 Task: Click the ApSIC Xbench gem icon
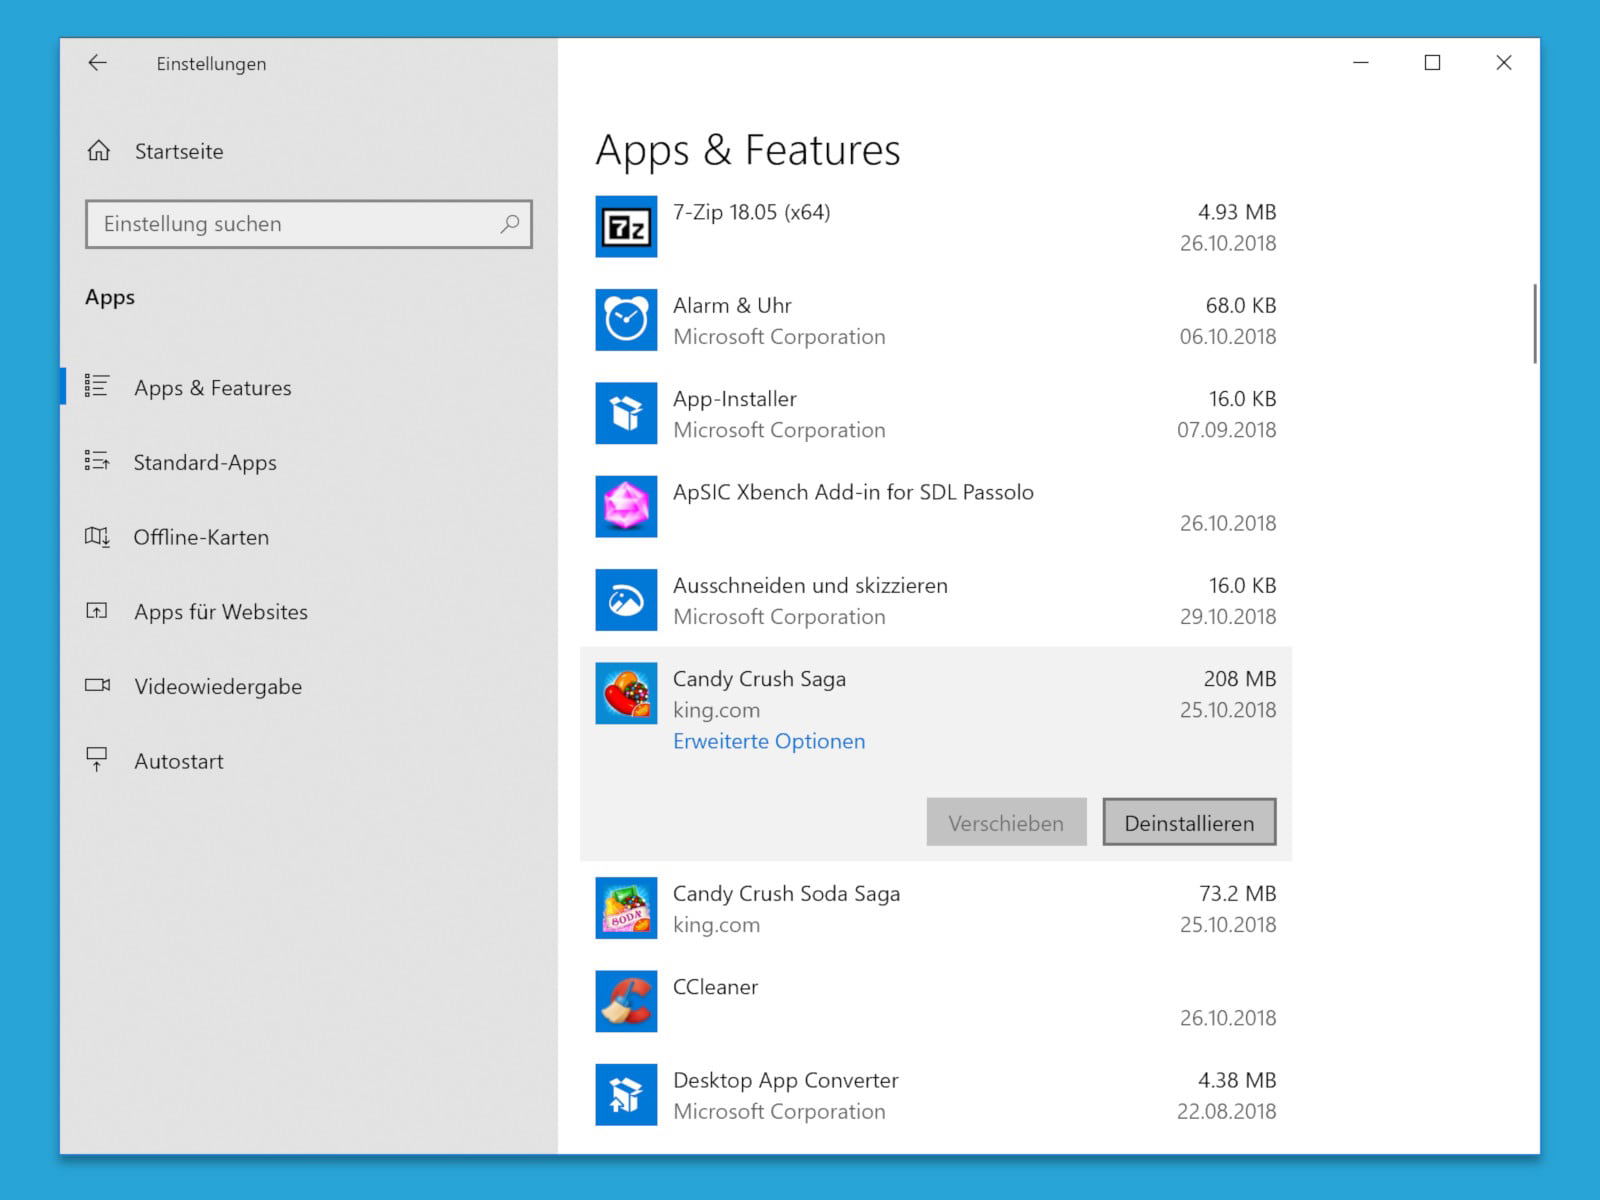coord(626,507)
